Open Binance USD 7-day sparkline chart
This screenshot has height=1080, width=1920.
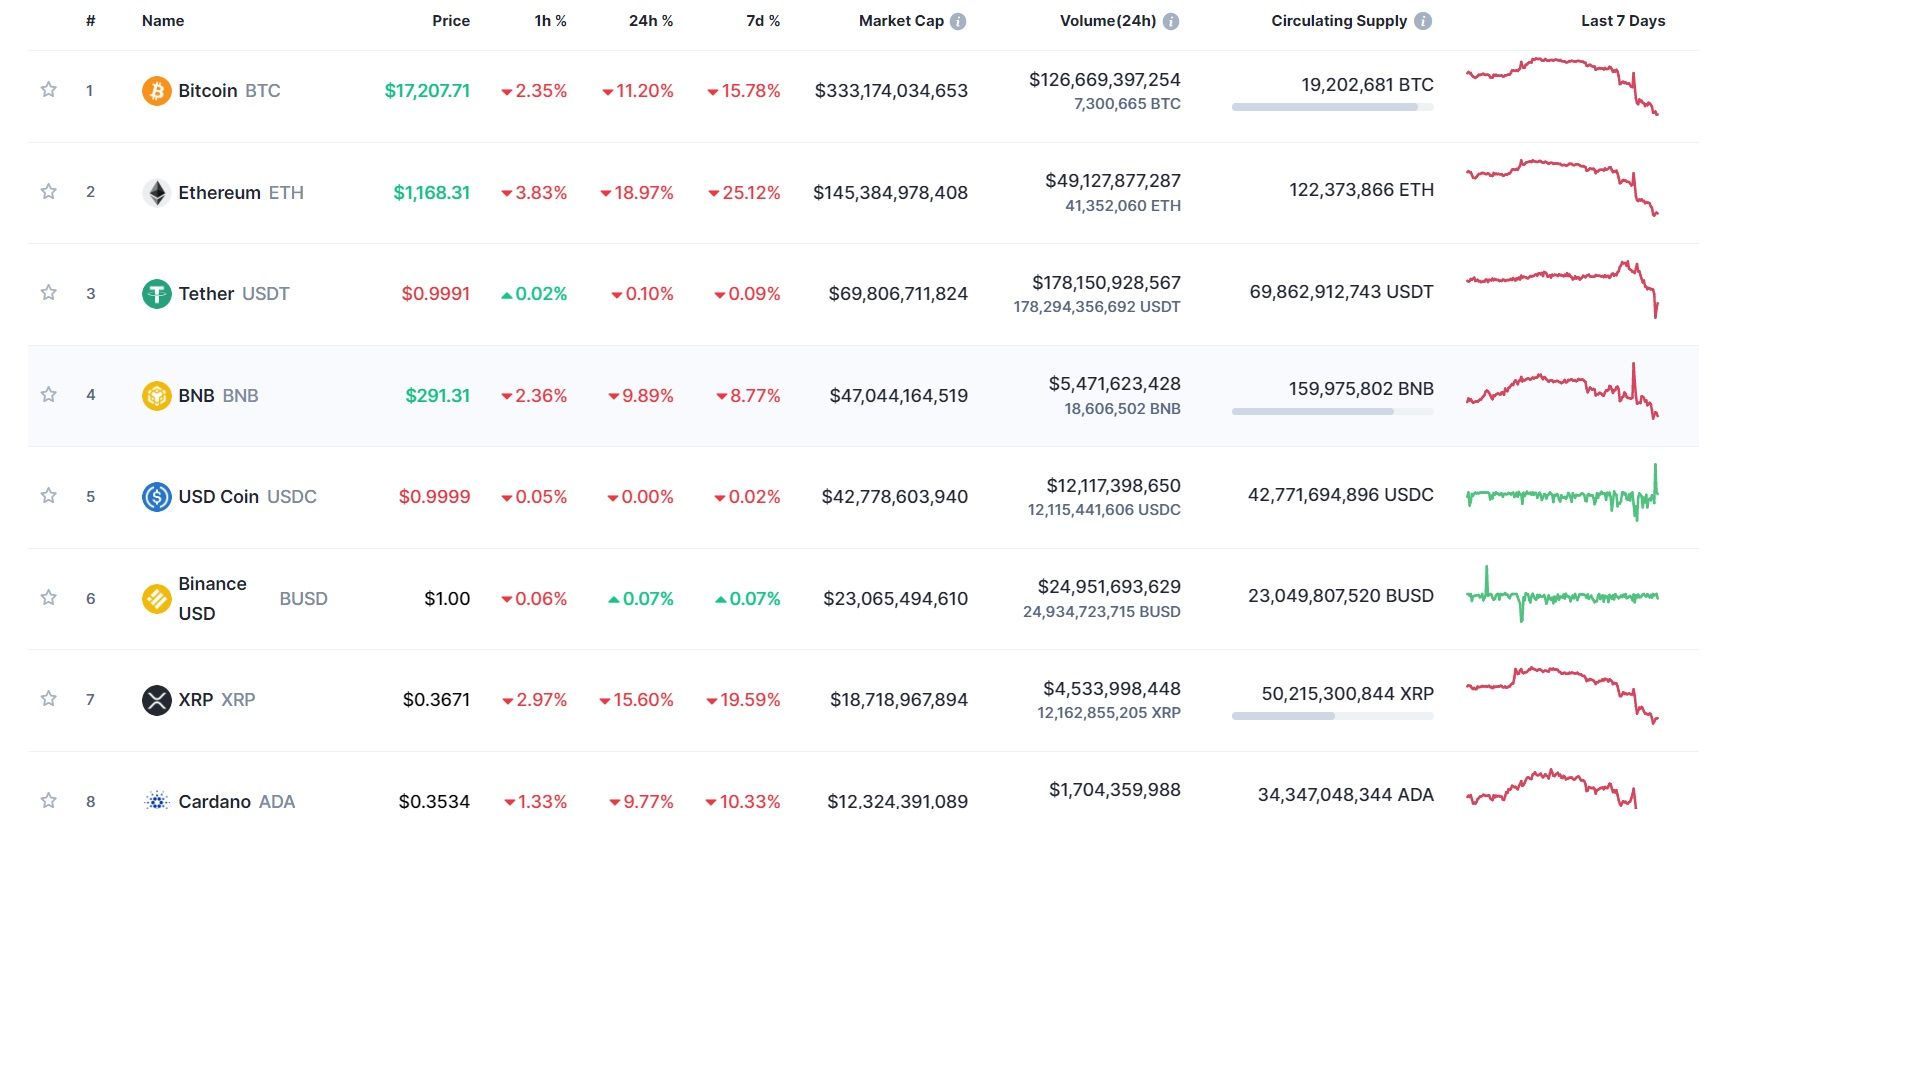click(1562, 594)
